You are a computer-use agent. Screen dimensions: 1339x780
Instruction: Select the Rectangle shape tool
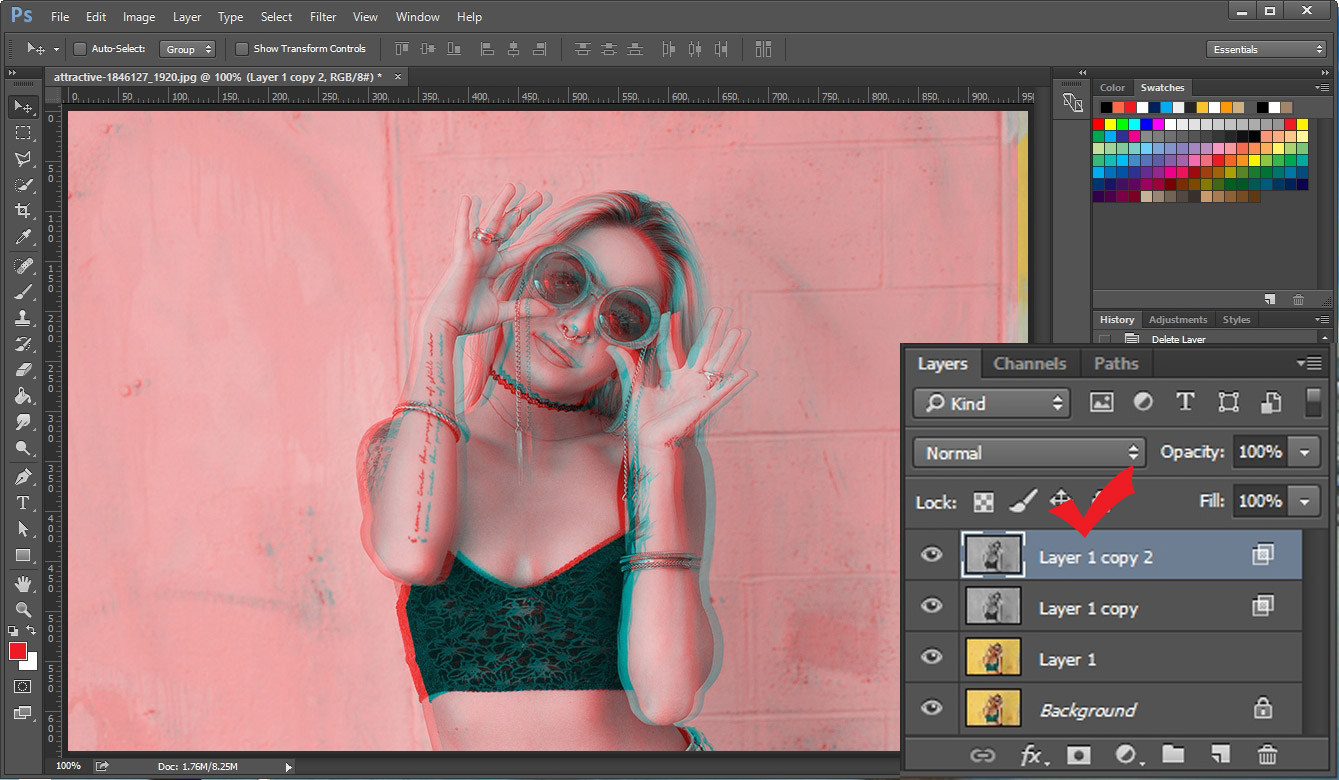point(23,555)
